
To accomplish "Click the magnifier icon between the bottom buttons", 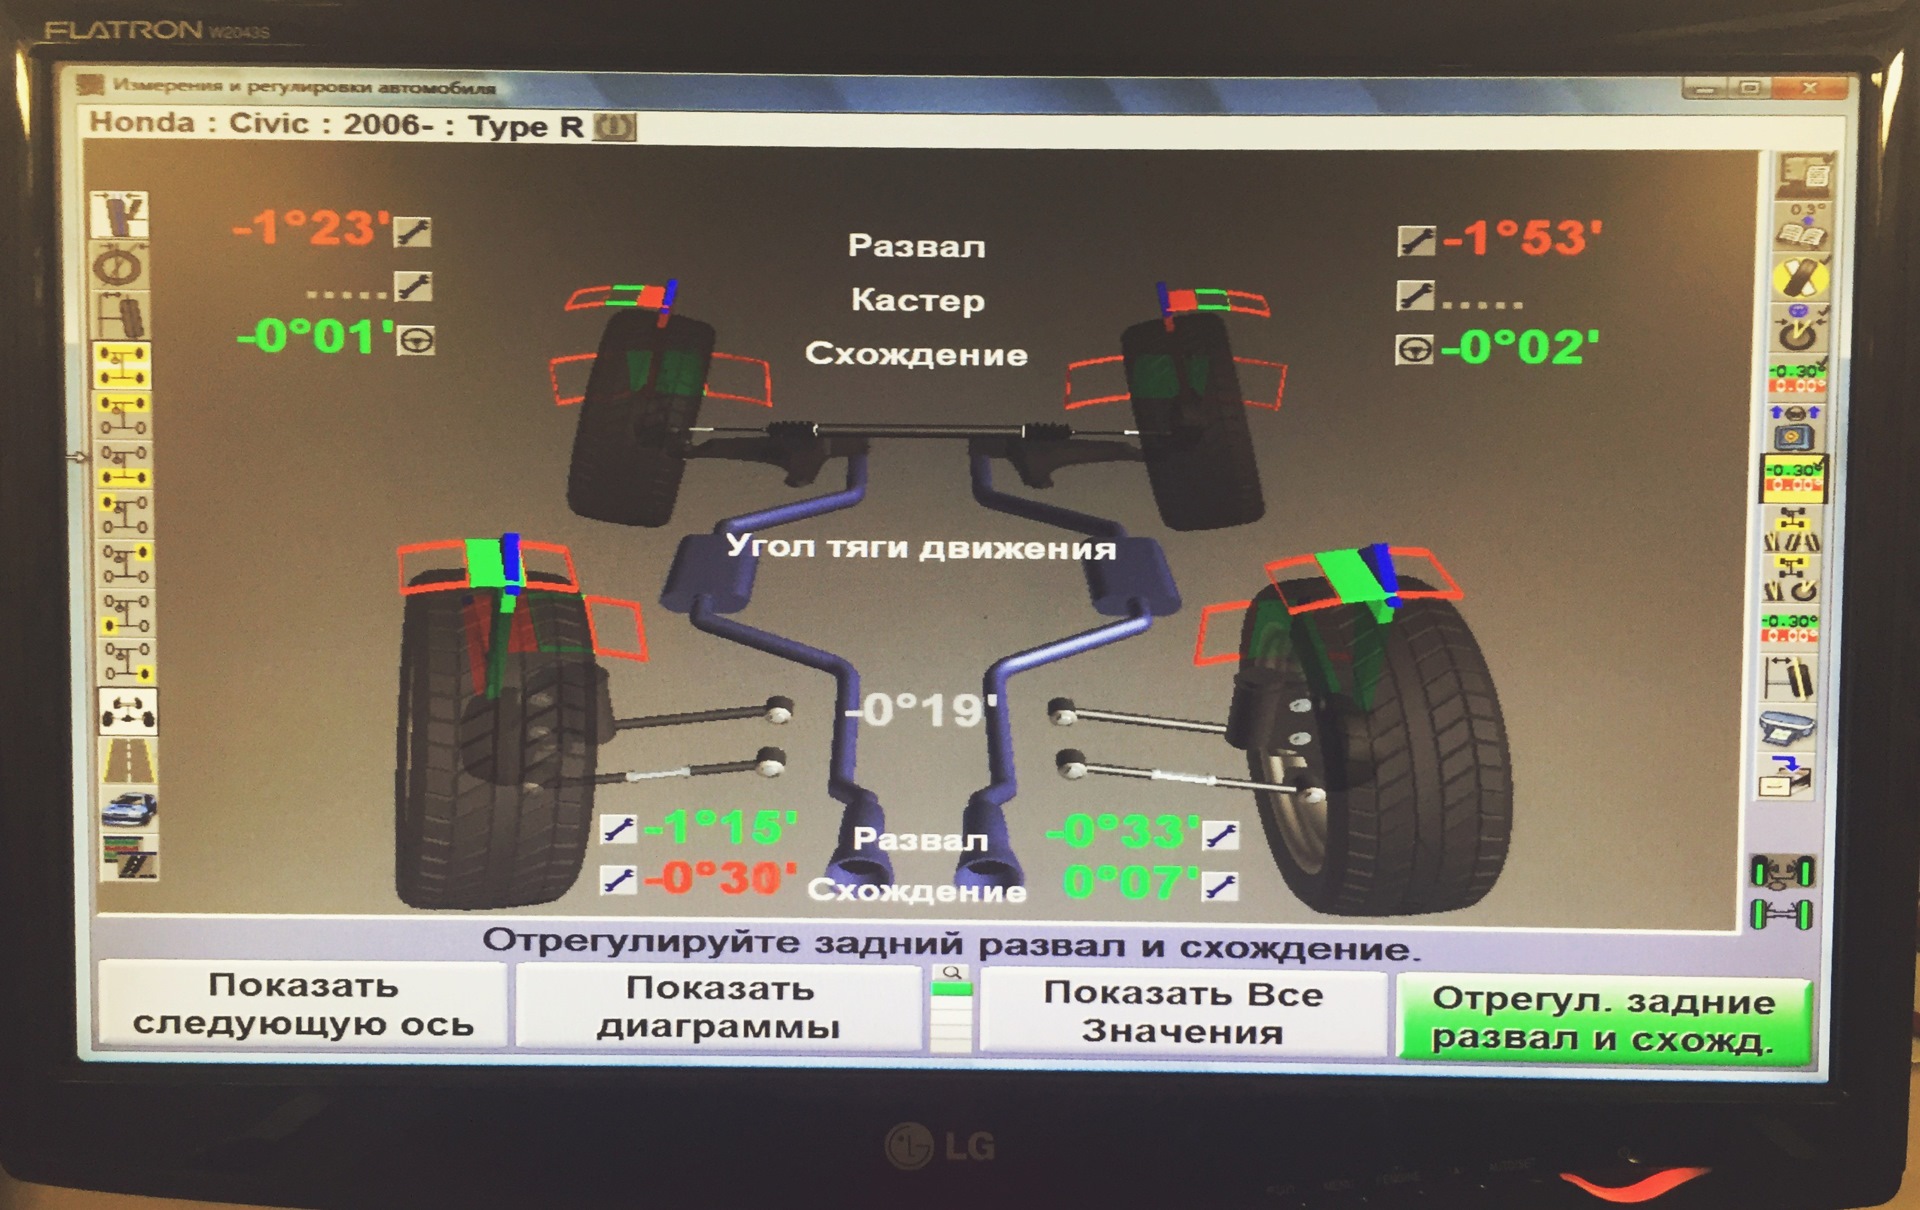I will [x=952, y=972].
